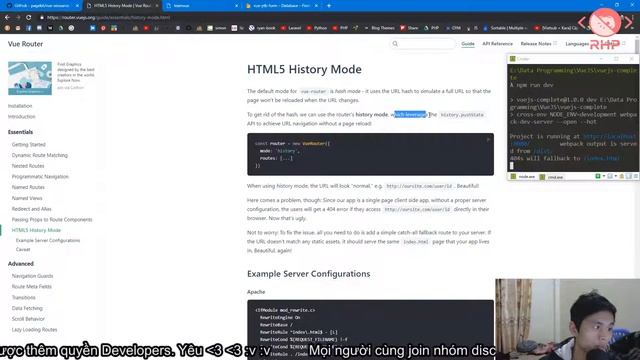The height and width of the screenshot is (360, 640).
Task: Open Named Views in the sidebar
Action: click(27, 198)
